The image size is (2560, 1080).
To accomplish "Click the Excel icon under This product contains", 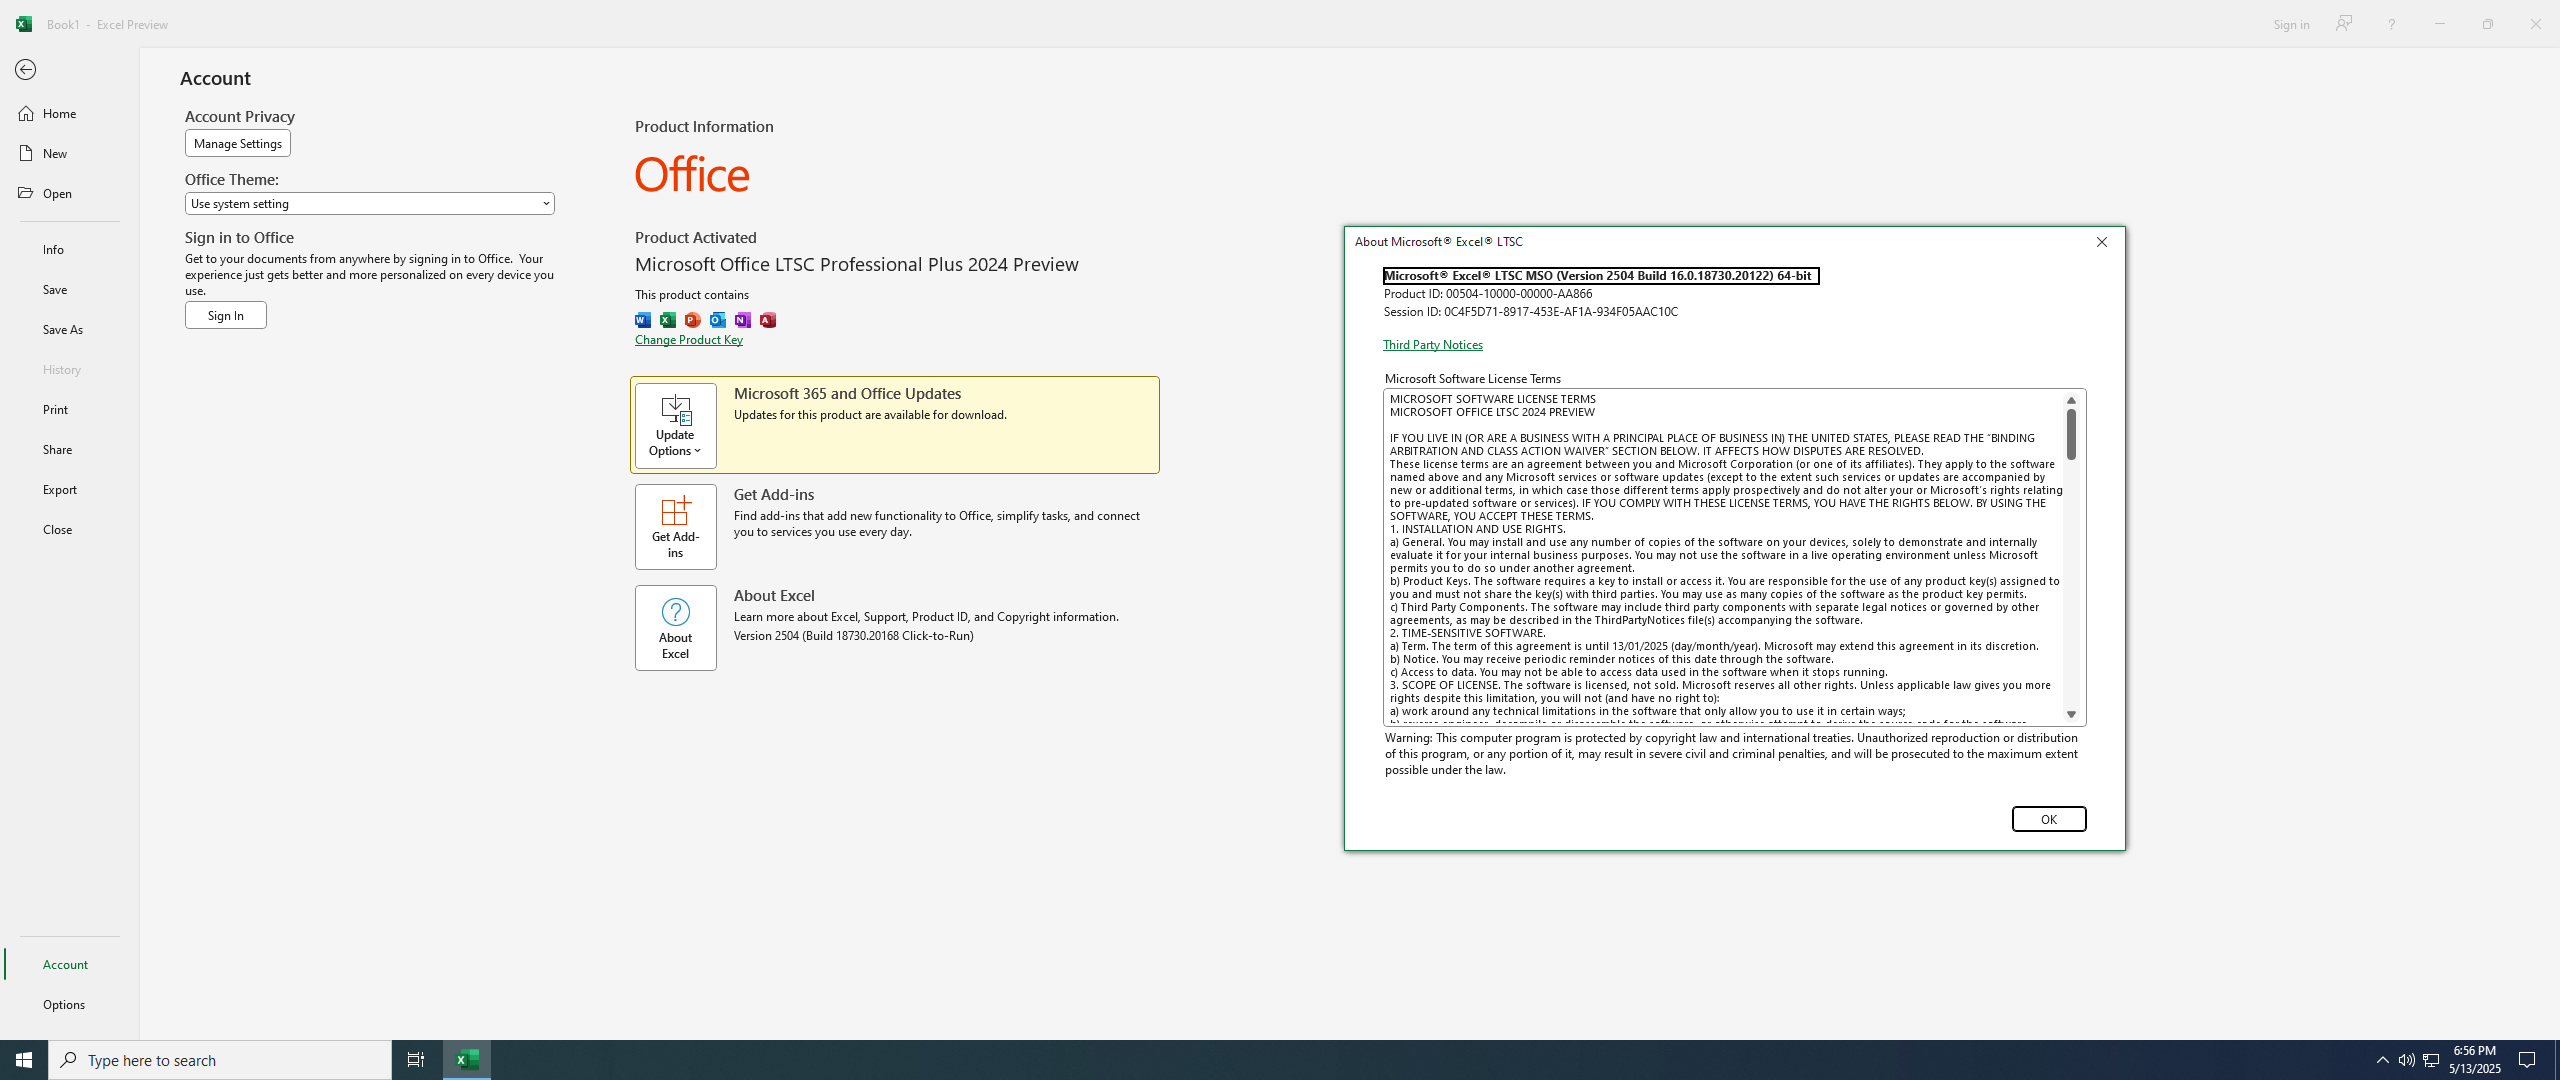I will (668, 320).
